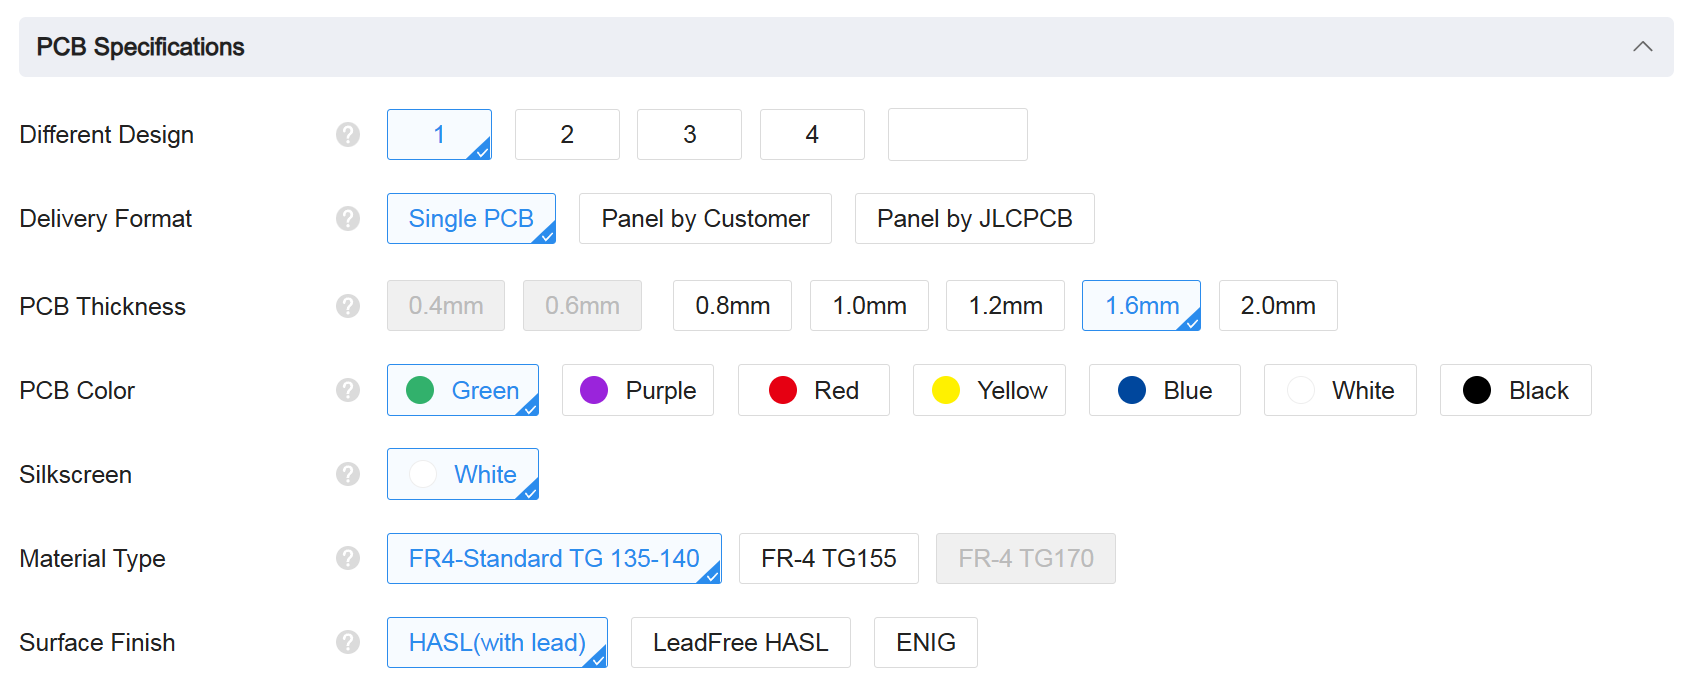1690x680 pixels.
Task: Pick Yellow PCB color
Action: point(989,390)
